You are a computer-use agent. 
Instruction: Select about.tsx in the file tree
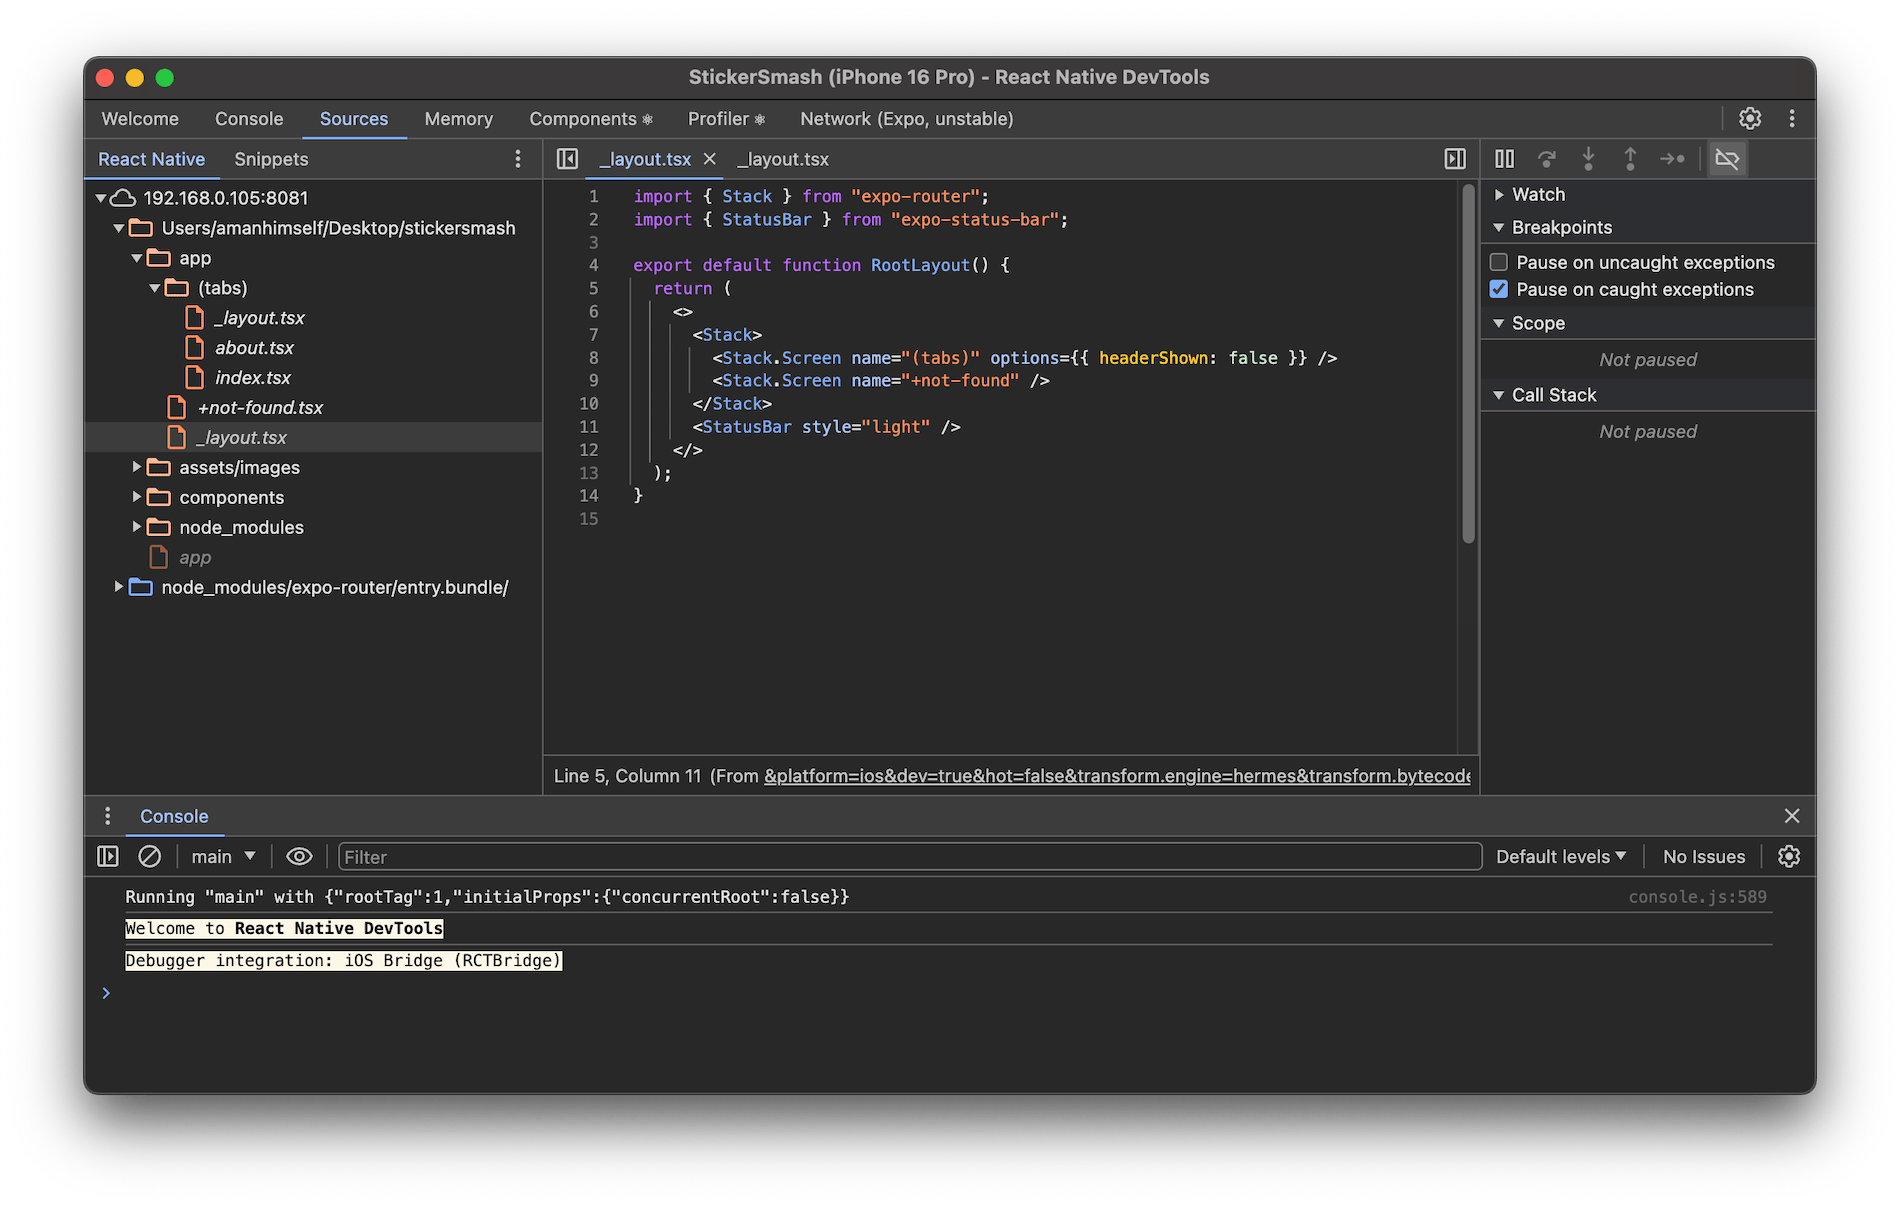pyautogui.click(x=255, y=347)
